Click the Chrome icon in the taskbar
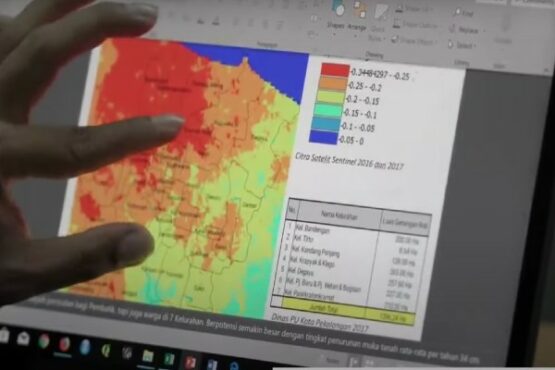The width and height of the screenshot is (555, 370). 44,341
